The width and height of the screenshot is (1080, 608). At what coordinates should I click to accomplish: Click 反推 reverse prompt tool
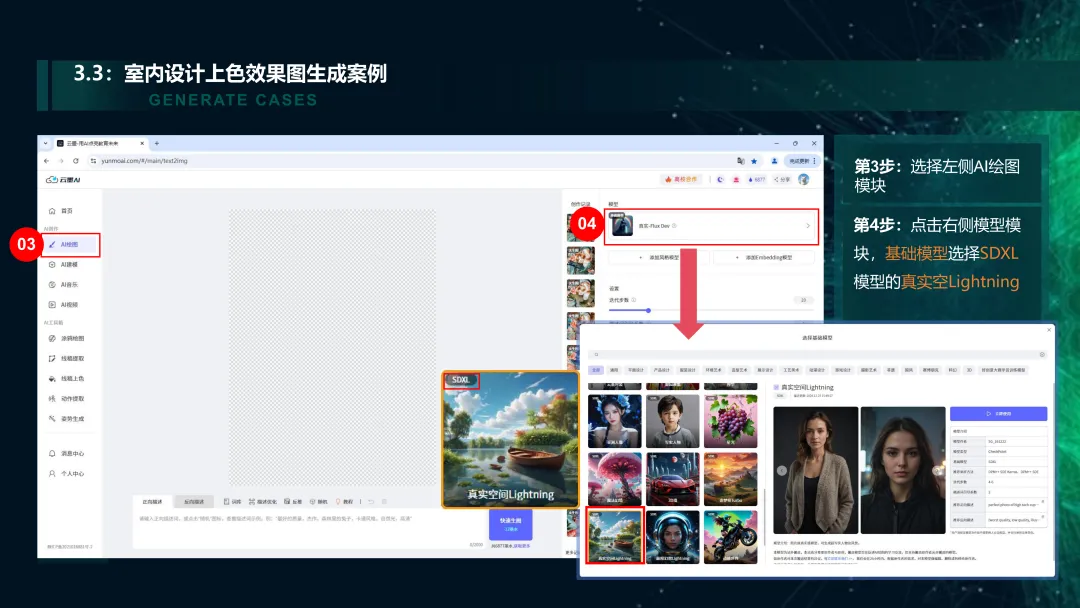pos(293,501)
